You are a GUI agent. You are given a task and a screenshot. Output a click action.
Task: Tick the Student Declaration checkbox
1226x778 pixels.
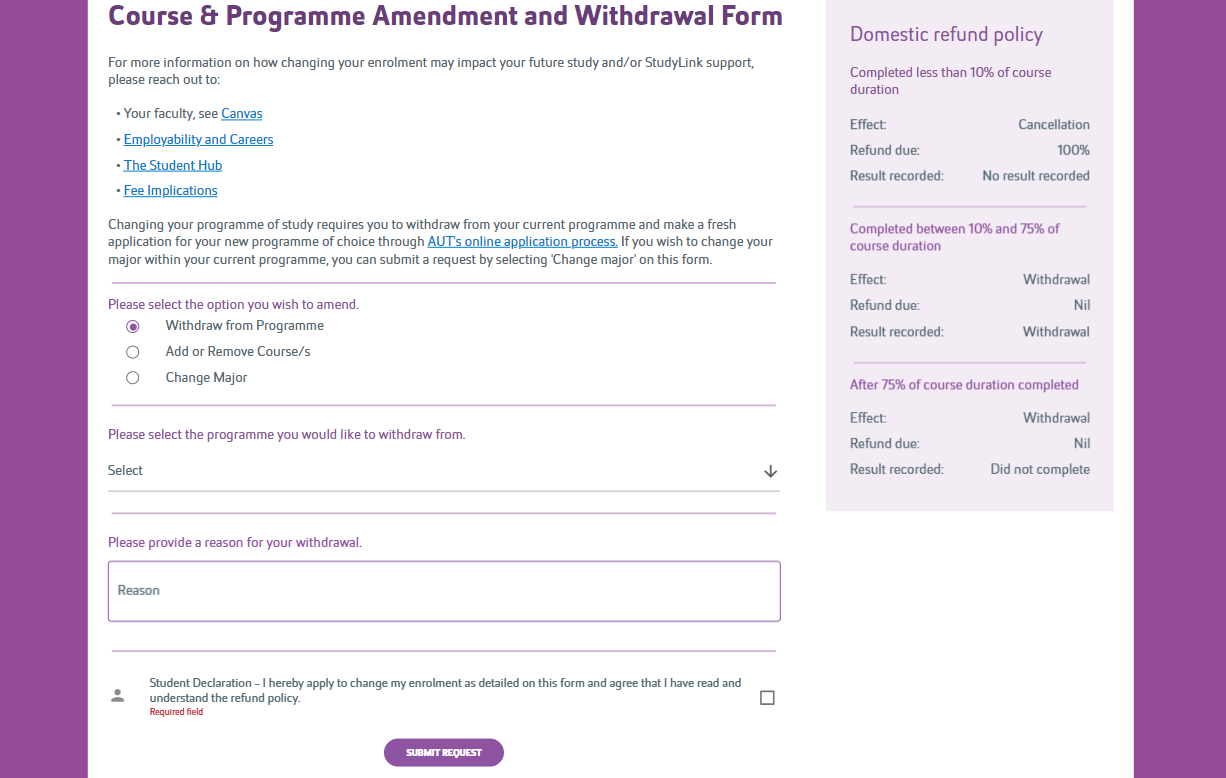(767, 697)
